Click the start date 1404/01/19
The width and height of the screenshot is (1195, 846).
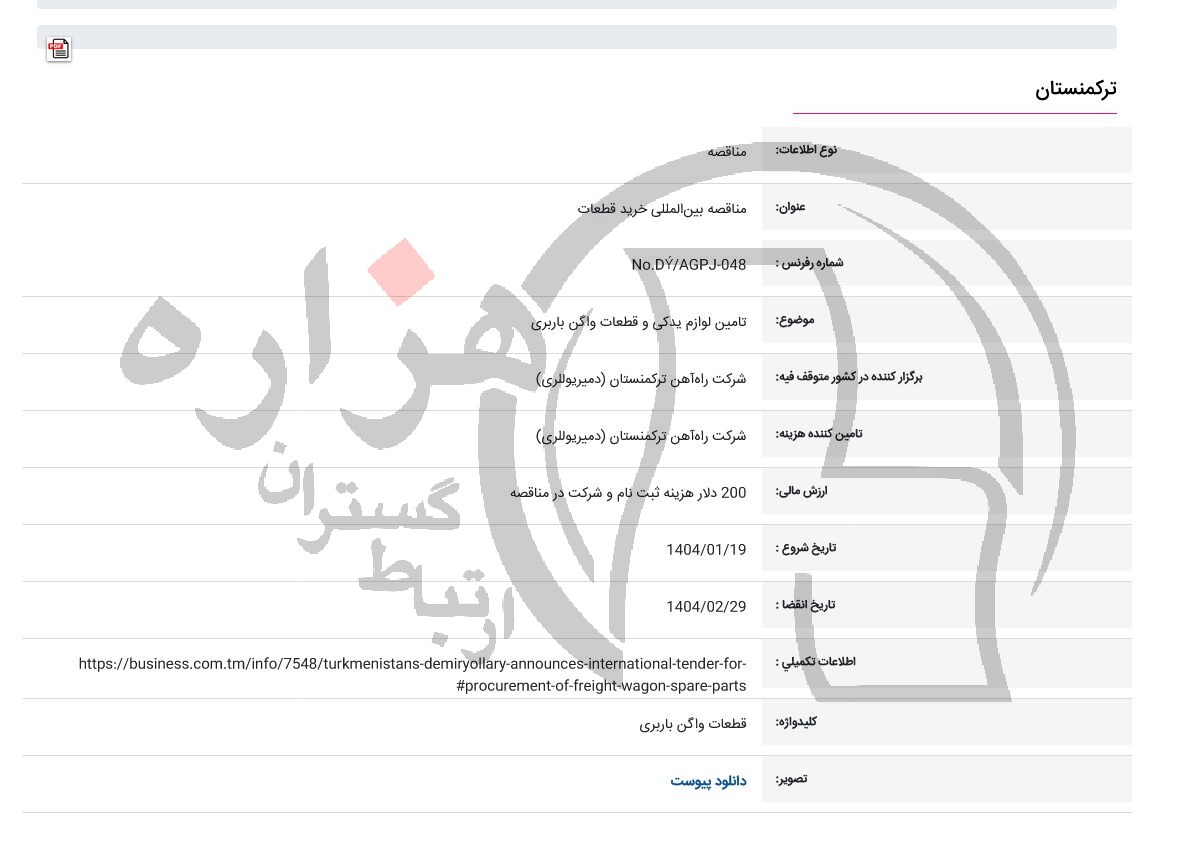[x=706, y=549]
